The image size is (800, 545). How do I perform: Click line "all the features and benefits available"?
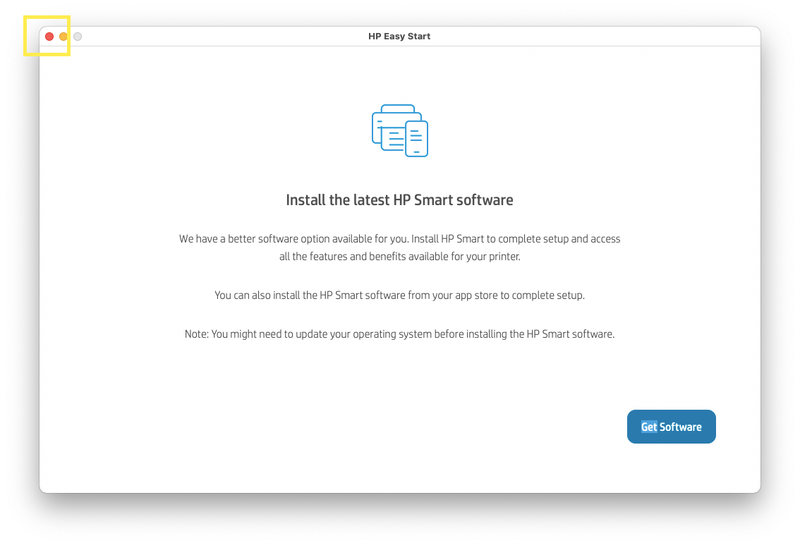[x=364, y=256]
